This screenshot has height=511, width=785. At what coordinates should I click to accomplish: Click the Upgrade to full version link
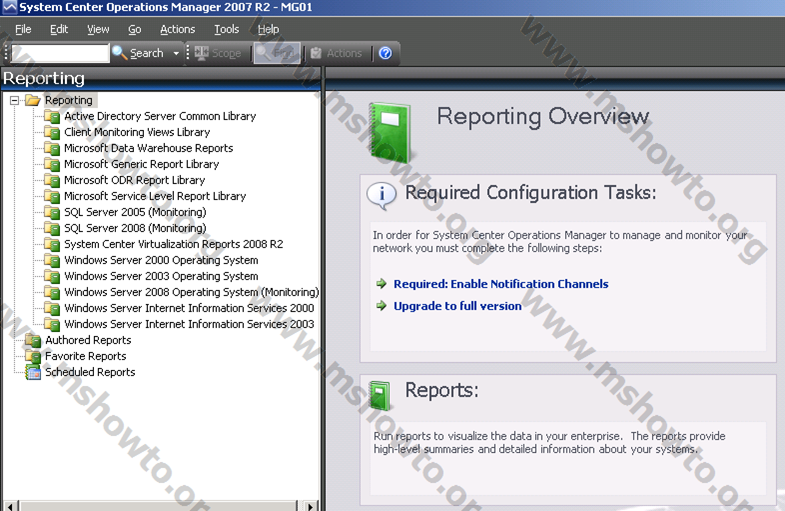tap(457, 306)
